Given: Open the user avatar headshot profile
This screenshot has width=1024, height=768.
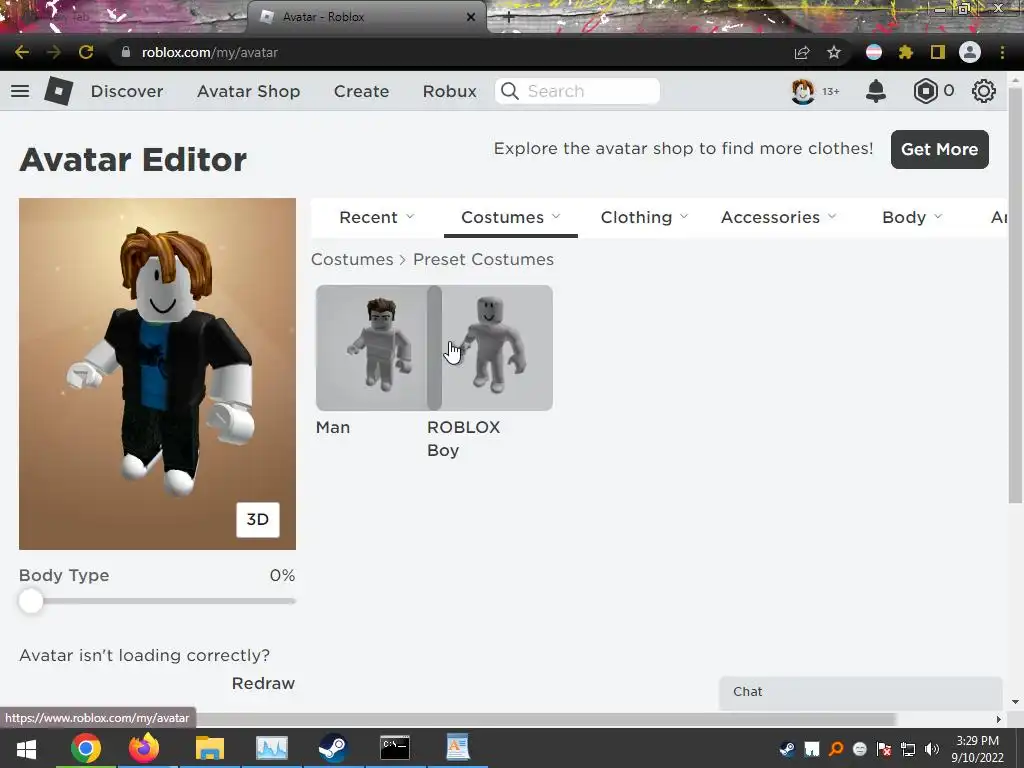Looking at the screenshot, I should (x=803, y=91).
